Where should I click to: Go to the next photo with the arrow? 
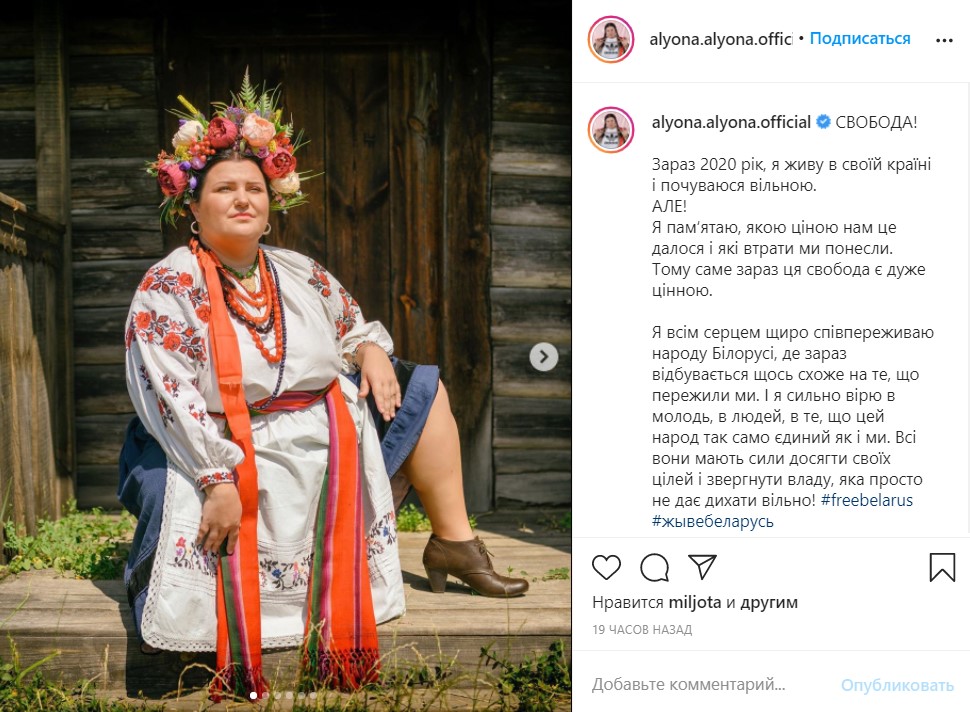tap(544, 357)
